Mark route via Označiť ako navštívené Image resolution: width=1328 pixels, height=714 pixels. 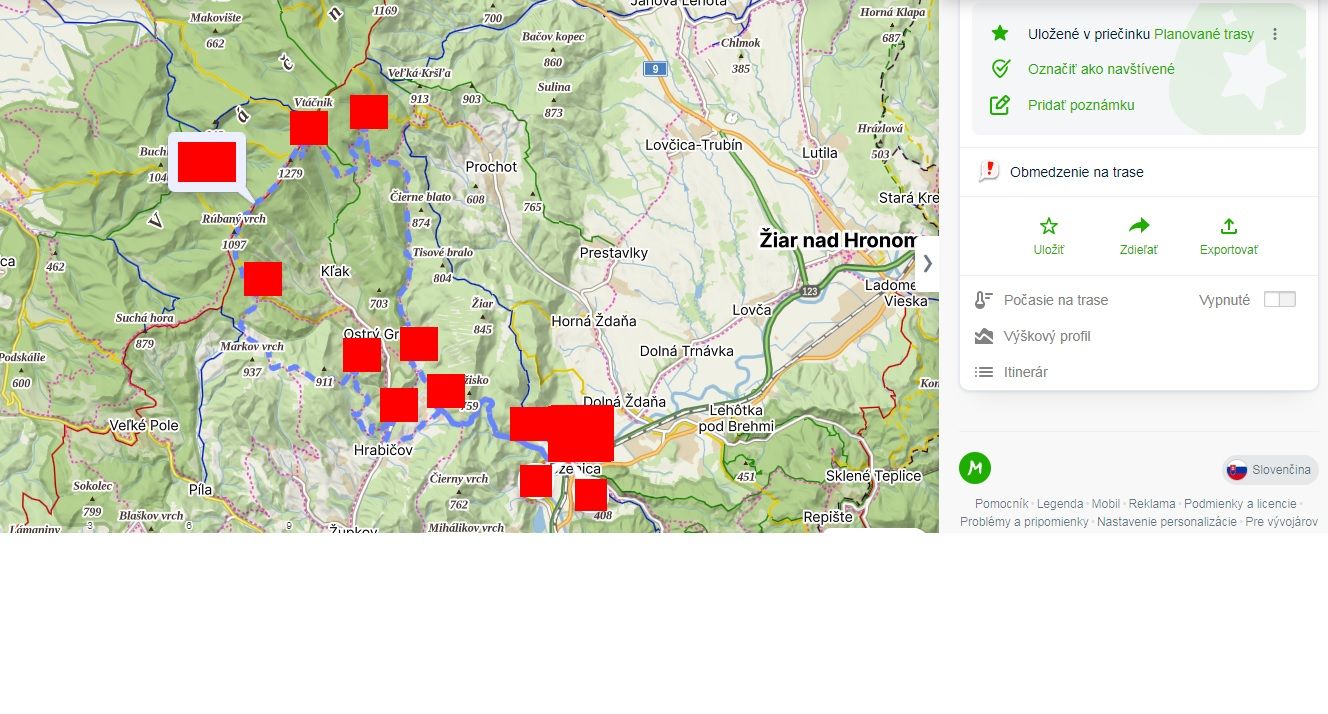pyautogui.click(x=1101, y=69)
